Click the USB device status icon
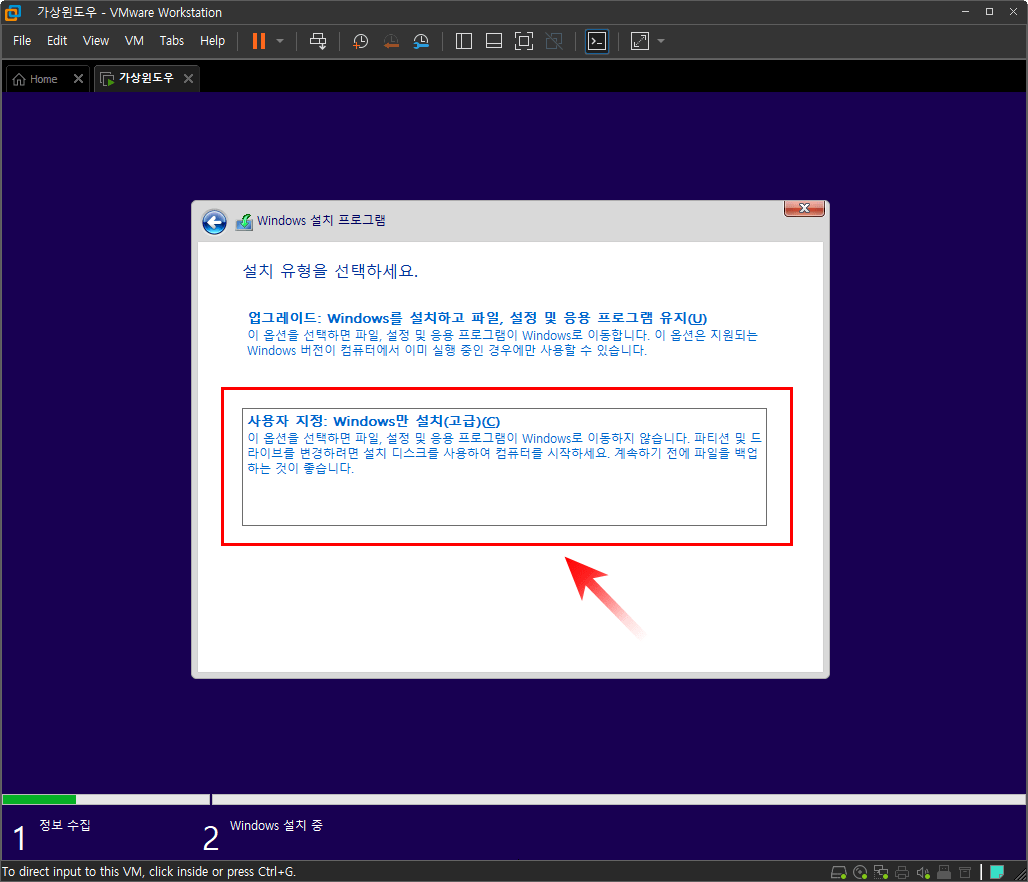1028x882 pixels. 944,872
